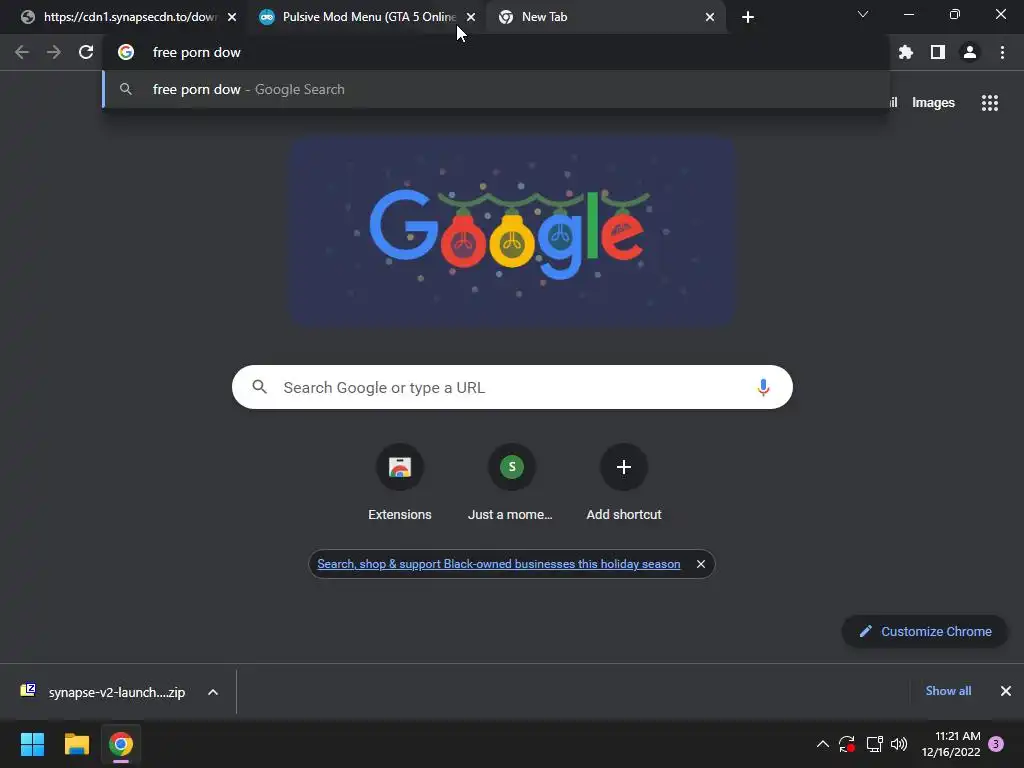This screenshot has height=768, width=1024.
Task: Open the volume tray icon
Action: tap(899, 744)
